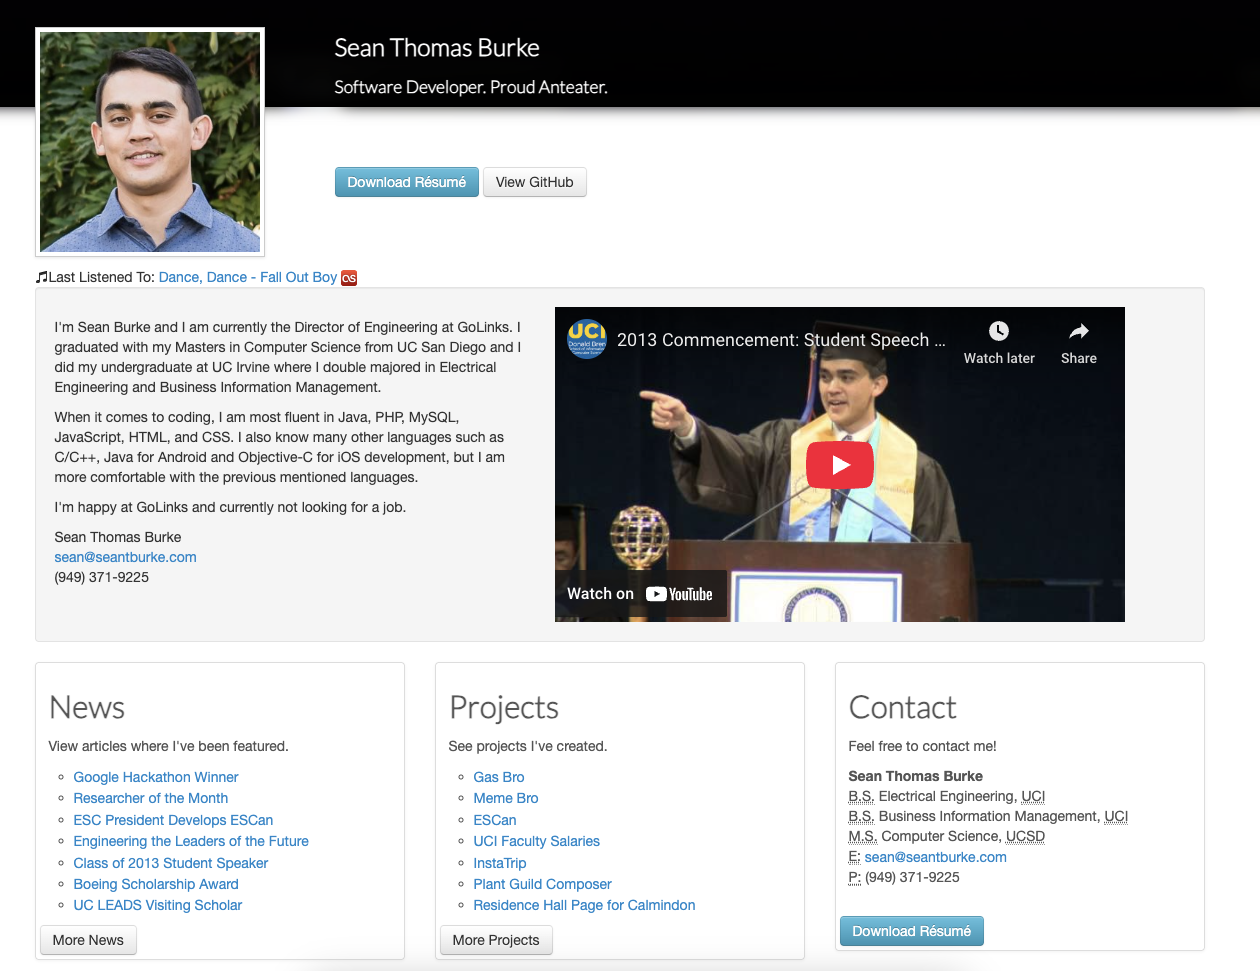Open the UCI Faculty Salaries project

[536, 841]
